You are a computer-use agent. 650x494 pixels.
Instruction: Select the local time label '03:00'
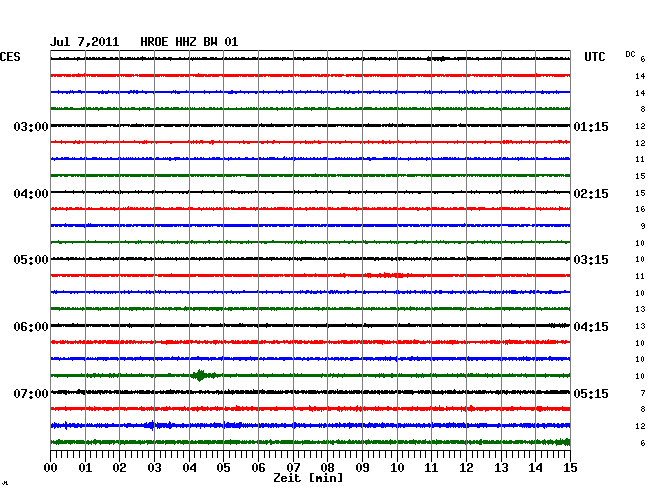click(31, 126)
